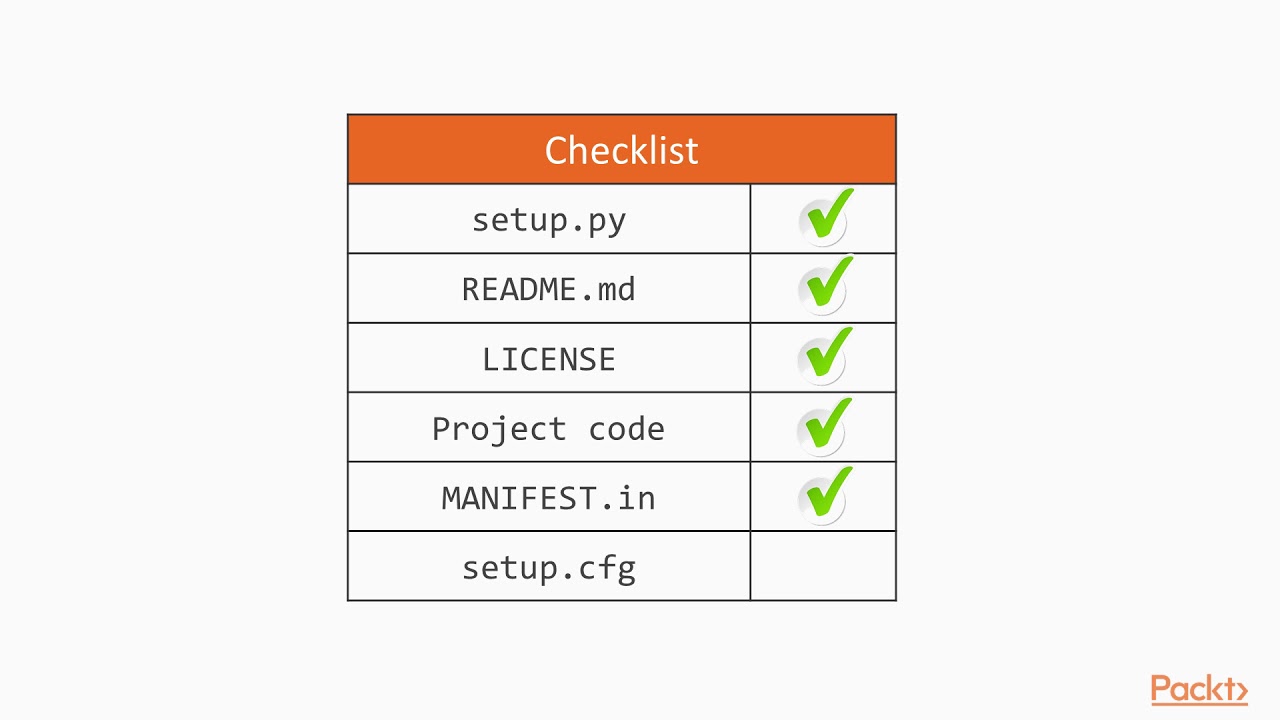Click the orange arrow ending the Packt logo
The height and width of the screenshot is (720, 1280).
[x=1240, y=691]
